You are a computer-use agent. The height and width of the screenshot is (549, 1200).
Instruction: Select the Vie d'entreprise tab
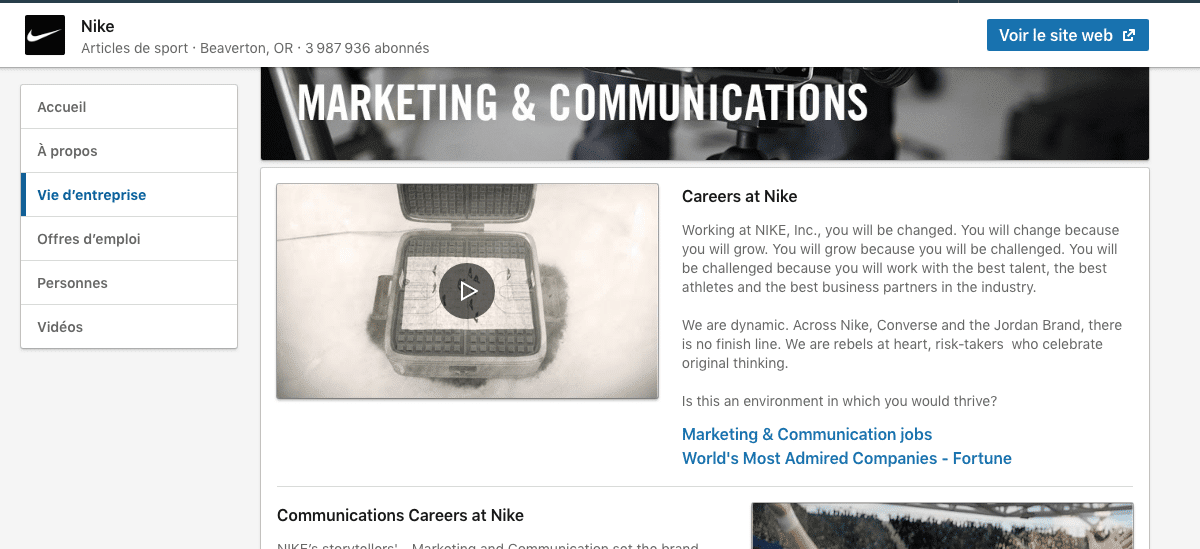[x=129, y=195]
